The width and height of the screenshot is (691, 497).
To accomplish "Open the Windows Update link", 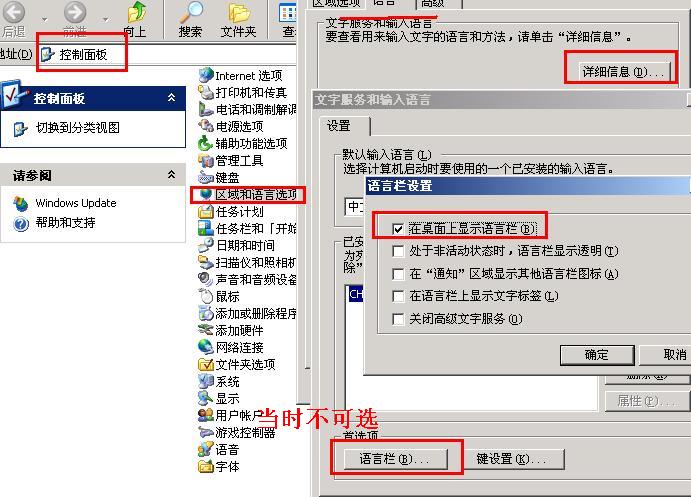I will coord(76,203).
